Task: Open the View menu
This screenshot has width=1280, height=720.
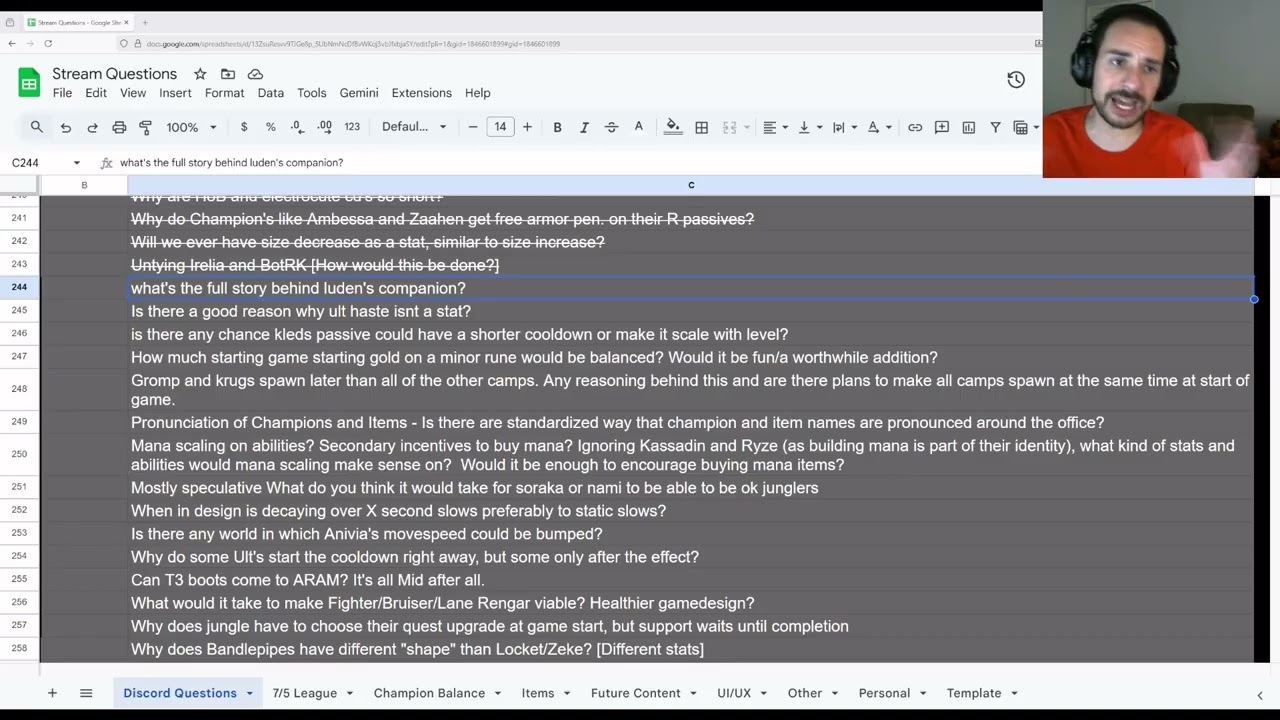Action: [x=133, y=93]
